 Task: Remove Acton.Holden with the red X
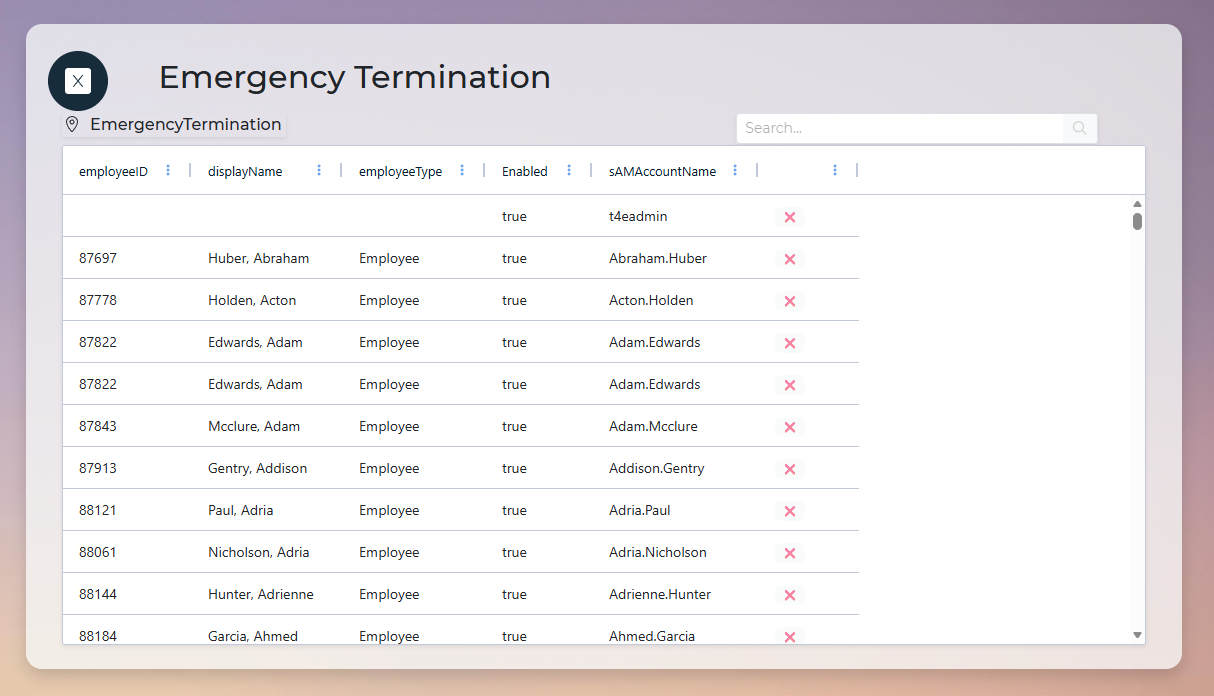click(789, 301)
